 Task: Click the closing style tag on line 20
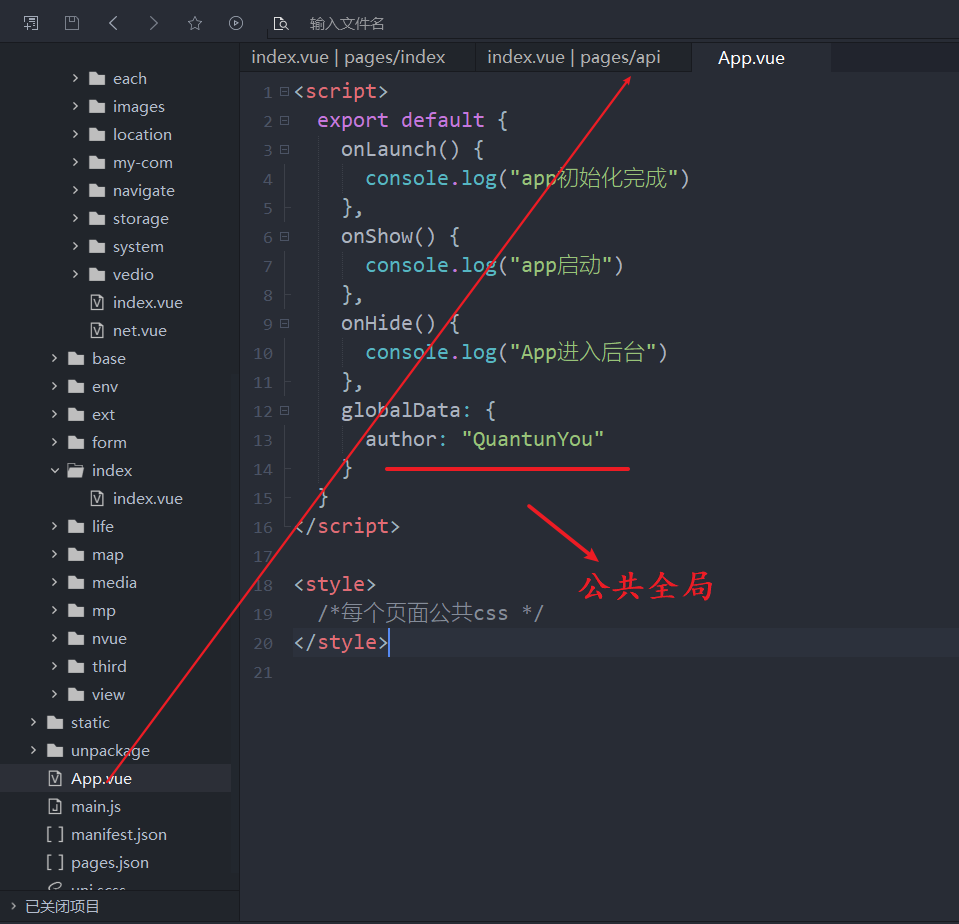pyautogui.click(x=341, y=643)
